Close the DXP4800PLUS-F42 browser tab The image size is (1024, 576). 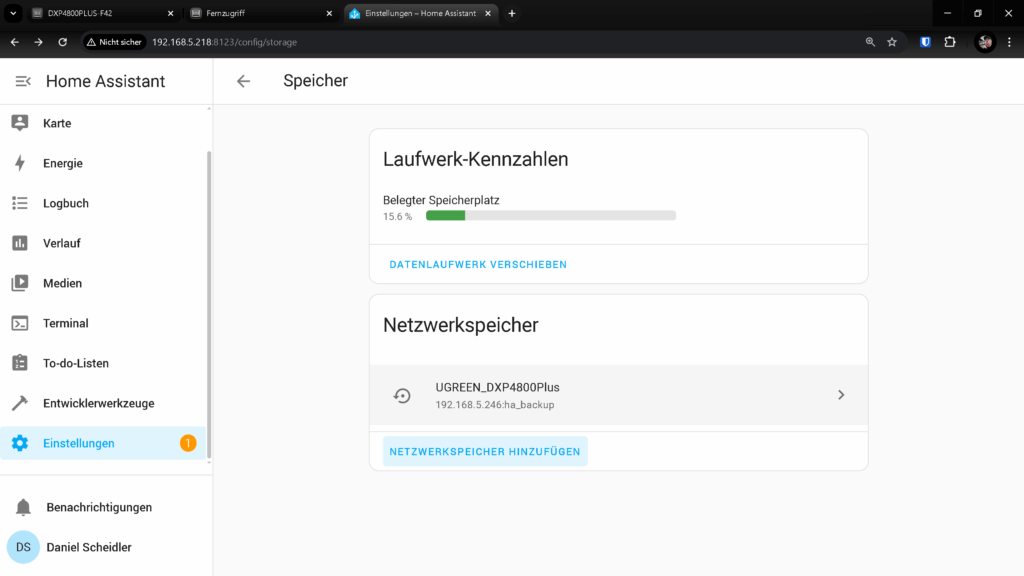[x=170, y=13]
